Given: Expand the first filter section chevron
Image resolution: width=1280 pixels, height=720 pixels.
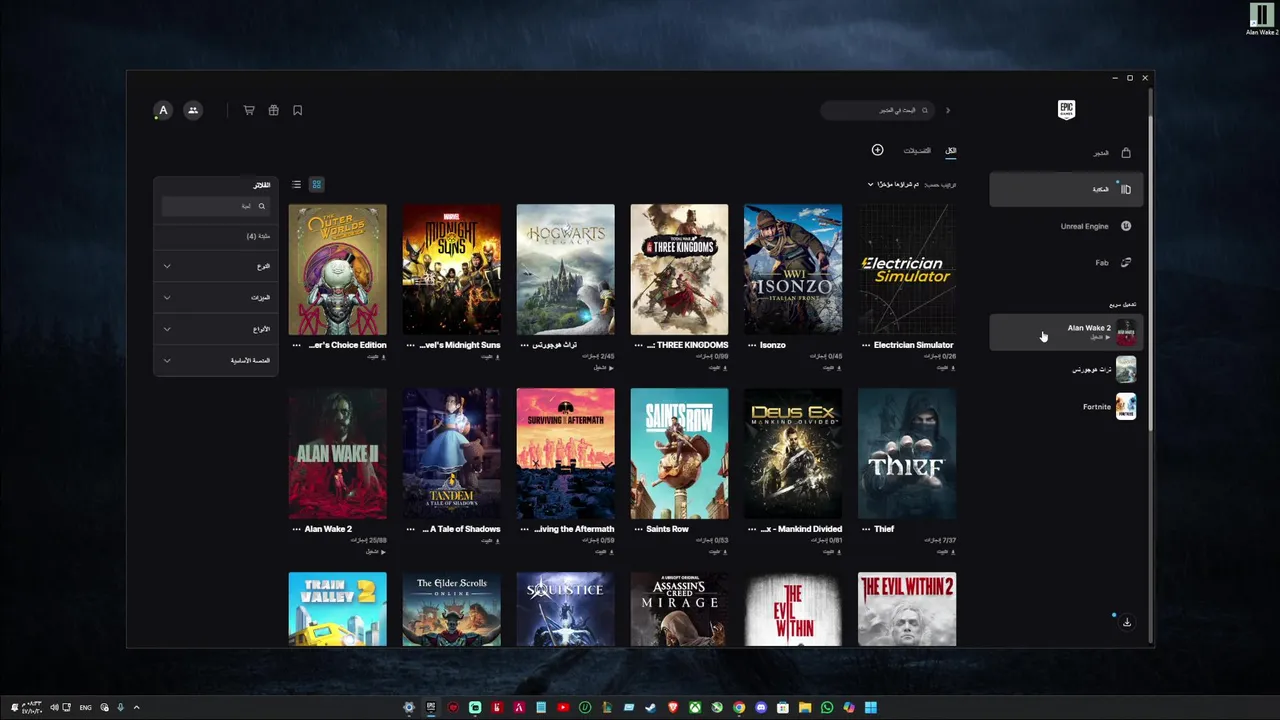Looking at the screenshot, I should coord(167,266).
